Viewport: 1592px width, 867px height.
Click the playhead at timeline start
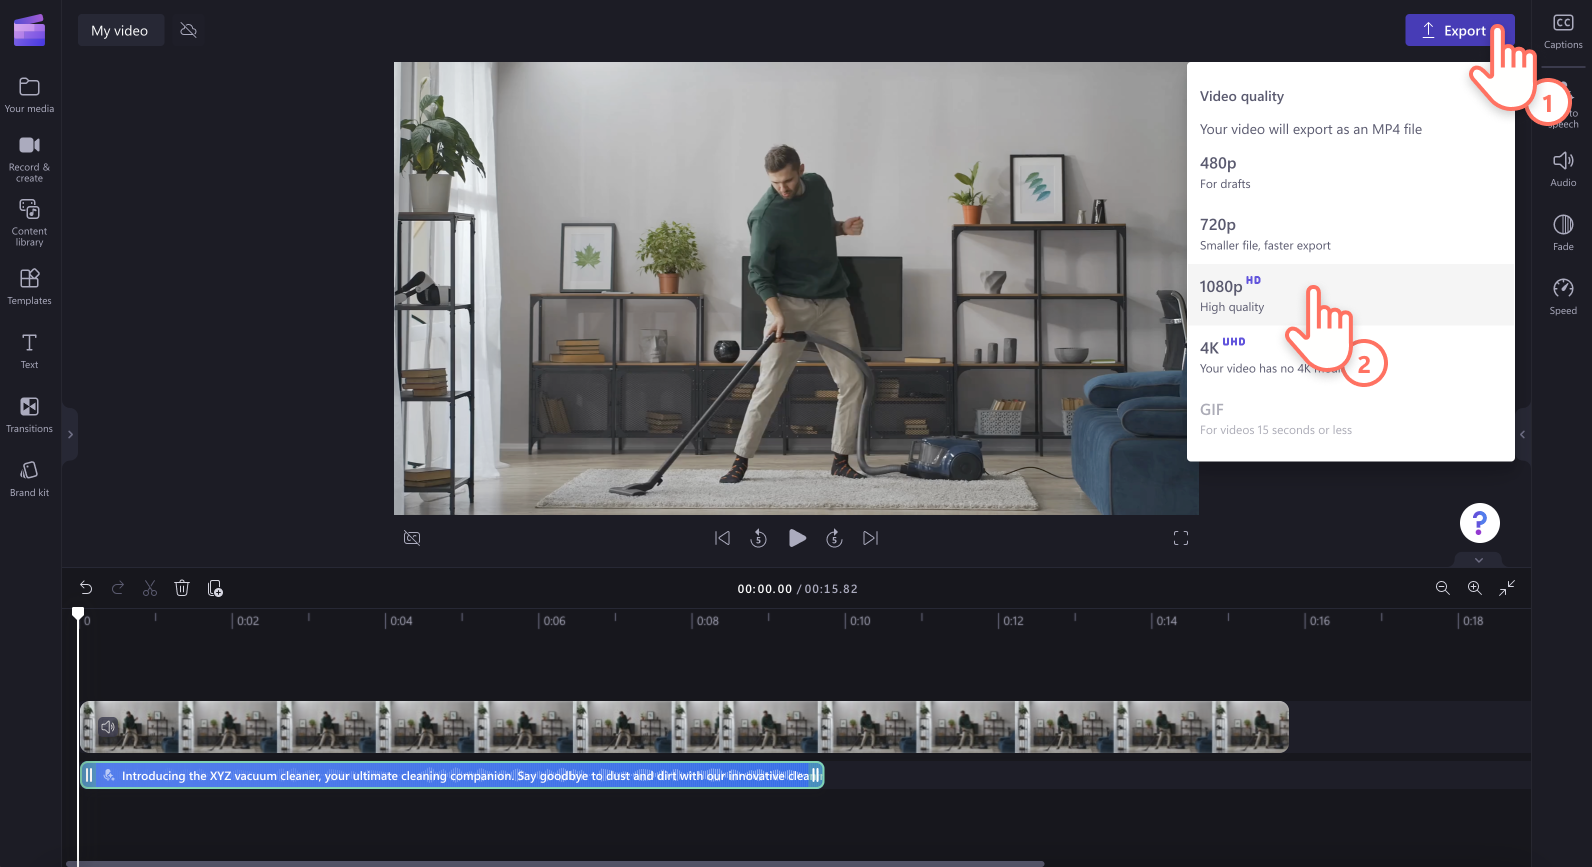coord(78,613)
